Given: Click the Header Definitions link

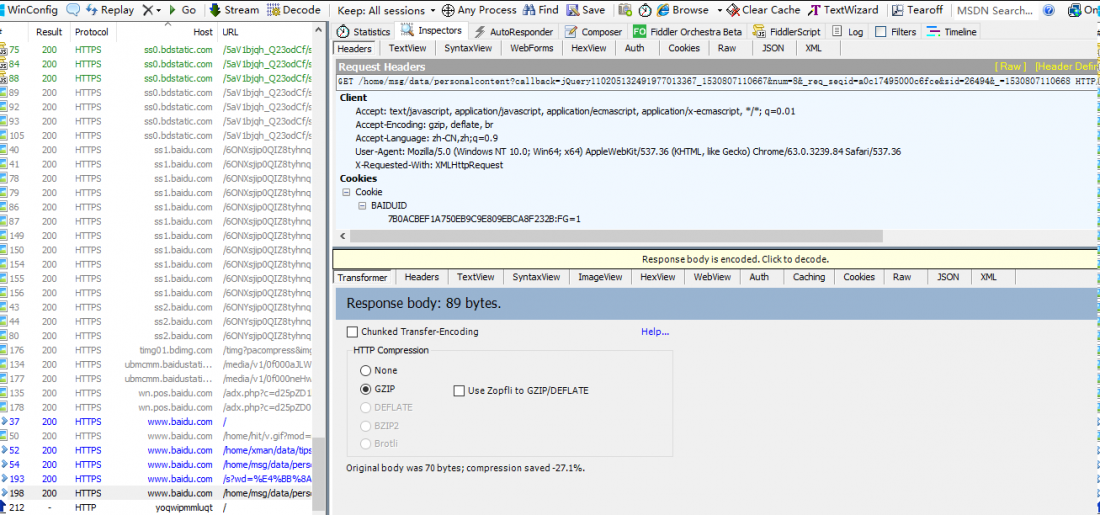Looking at the screenshot, I should (1067, 67).
